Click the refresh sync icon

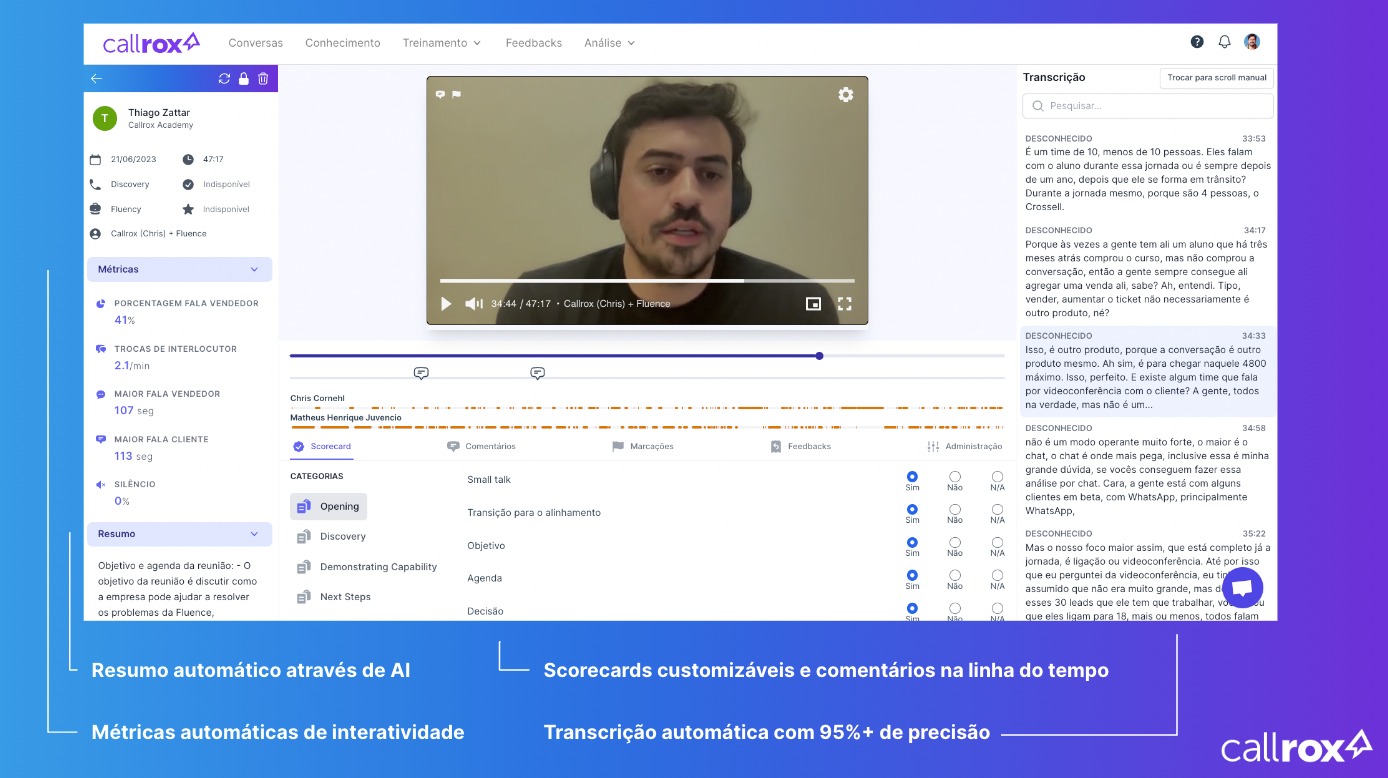(x=224, y=78)
